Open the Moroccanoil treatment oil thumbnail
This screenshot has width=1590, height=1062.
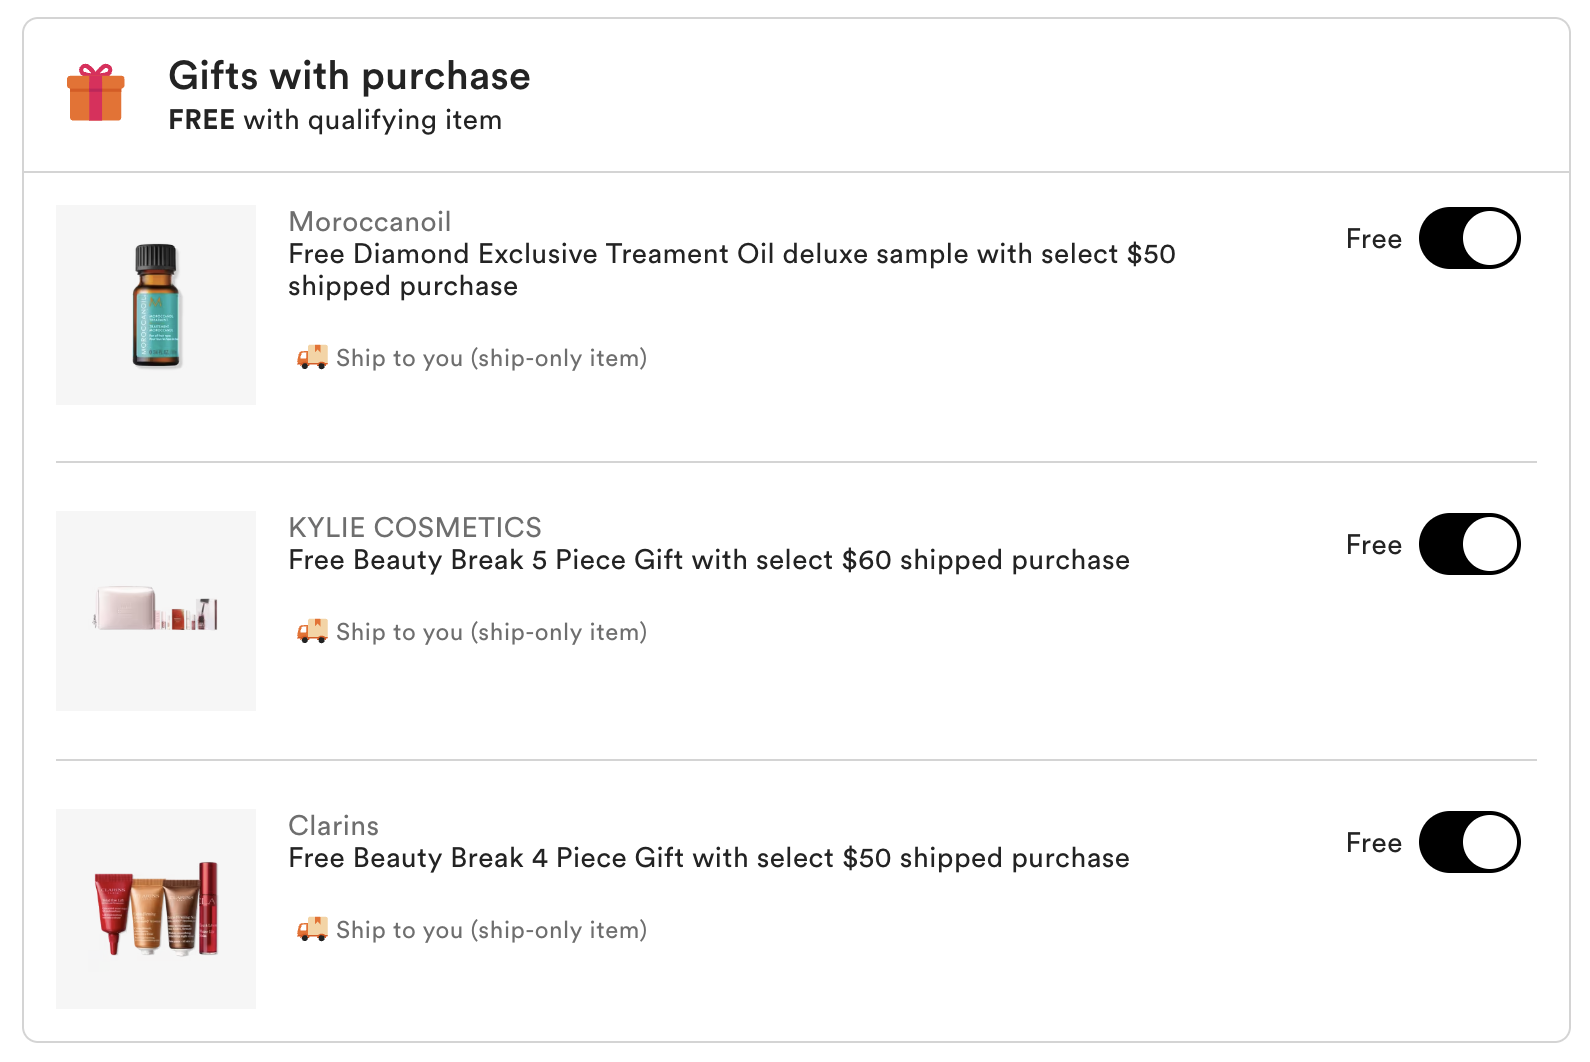(156, 305)
